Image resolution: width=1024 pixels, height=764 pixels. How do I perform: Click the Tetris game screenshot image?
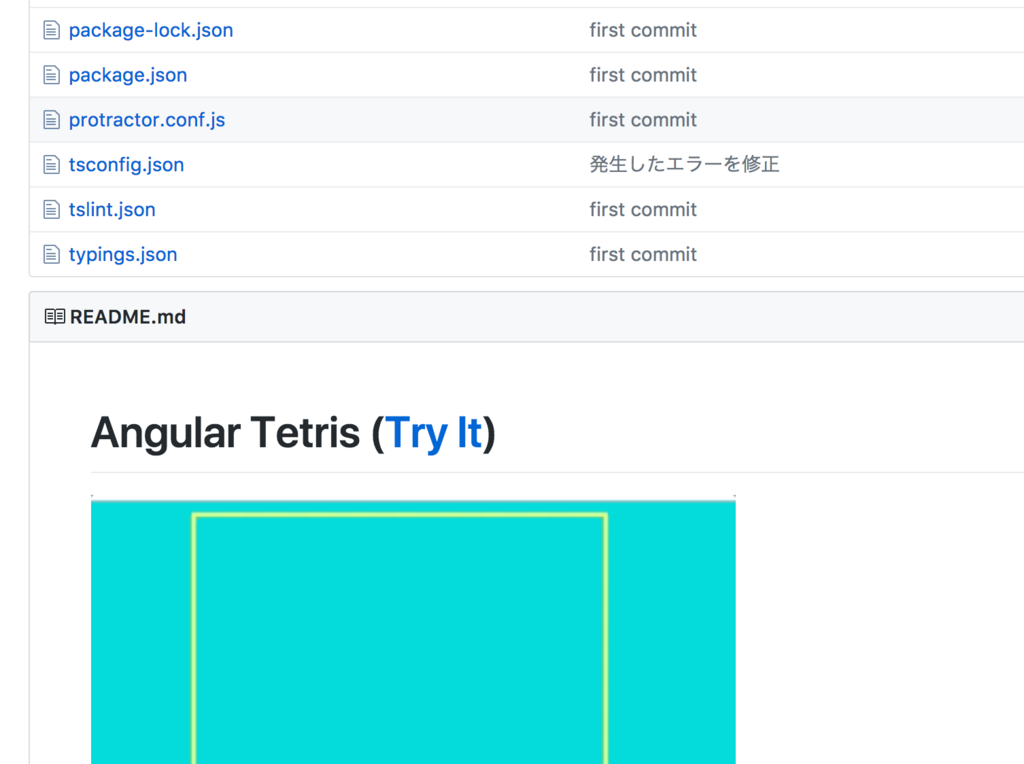click(413, 630)
